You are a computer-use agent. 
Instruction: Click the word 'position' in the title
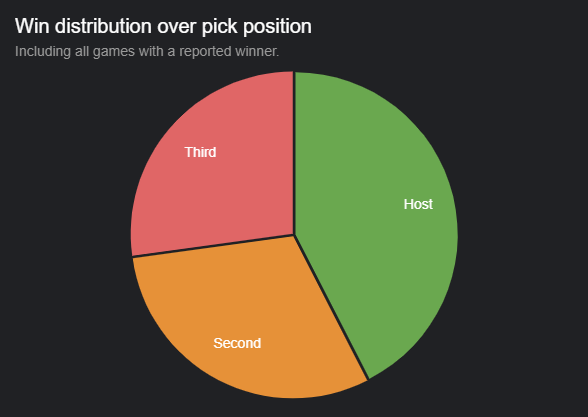click(277, 27)
